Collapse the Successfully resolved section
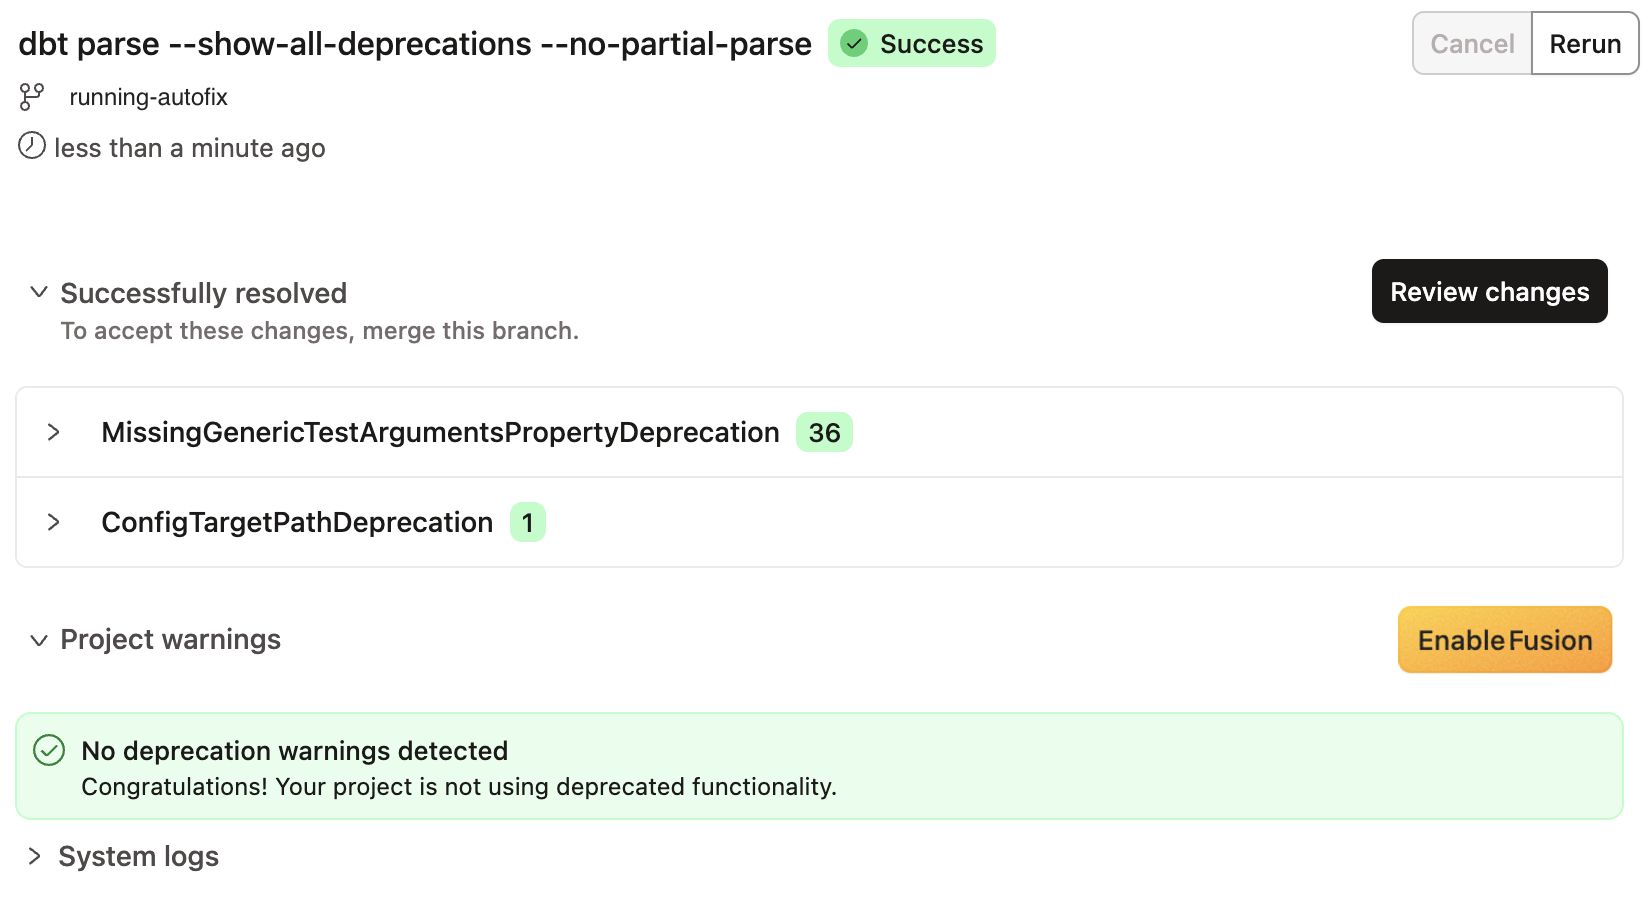The height and width of the screenshot is (906, 1650). pyautogui.click(x=38, y=292)
